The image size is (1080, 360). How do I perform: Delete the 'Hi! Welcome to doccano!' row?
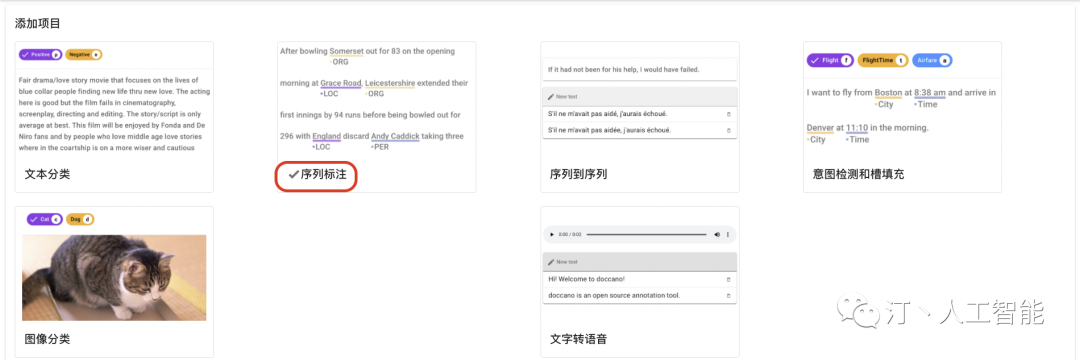click(x=729, y=279)
